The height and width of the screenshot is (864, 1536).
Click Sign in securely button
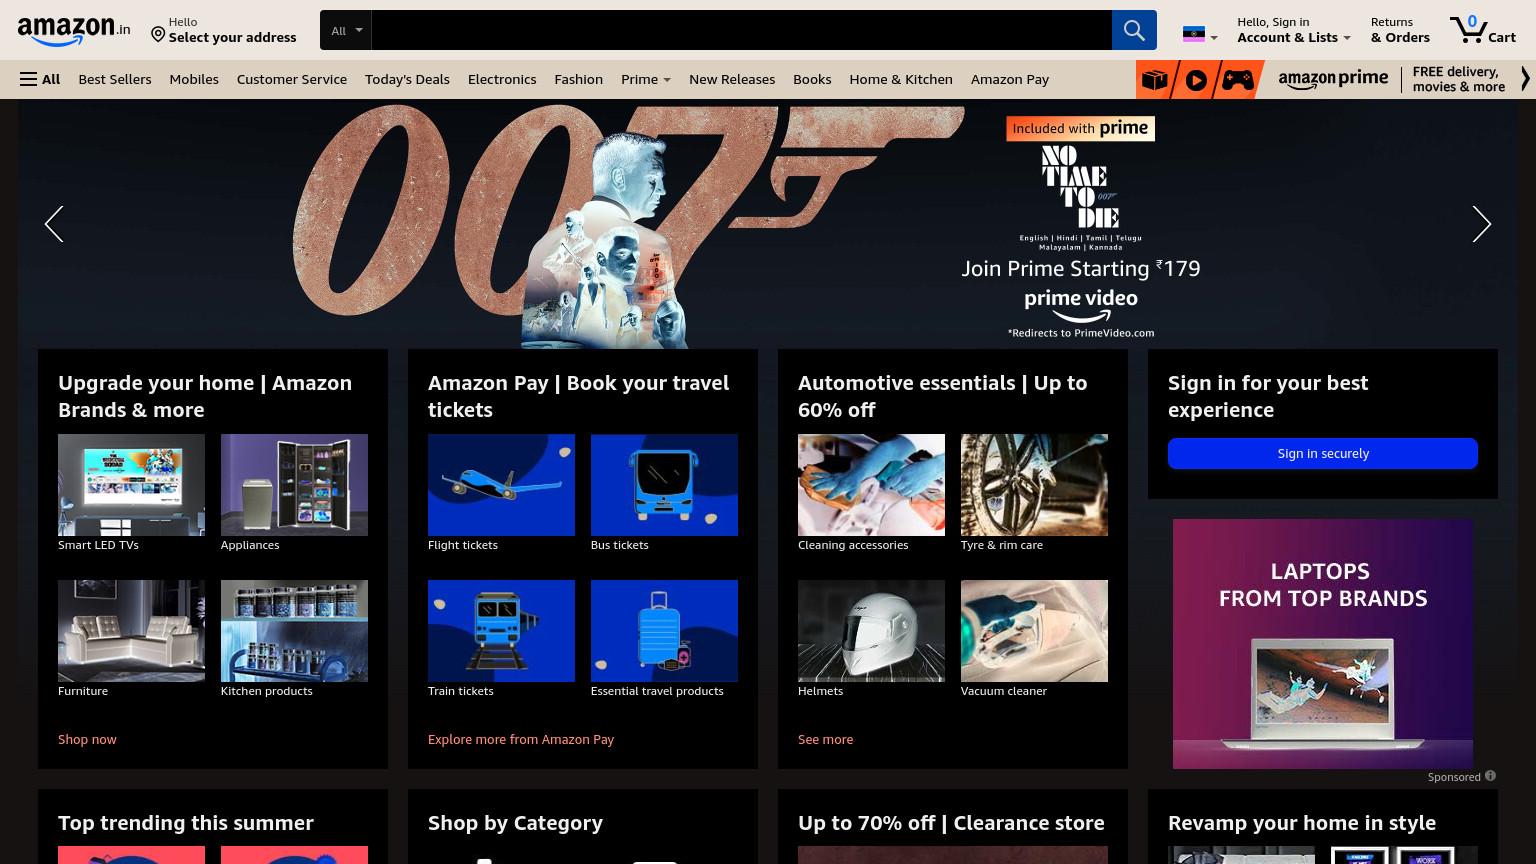coord(1323,453)
